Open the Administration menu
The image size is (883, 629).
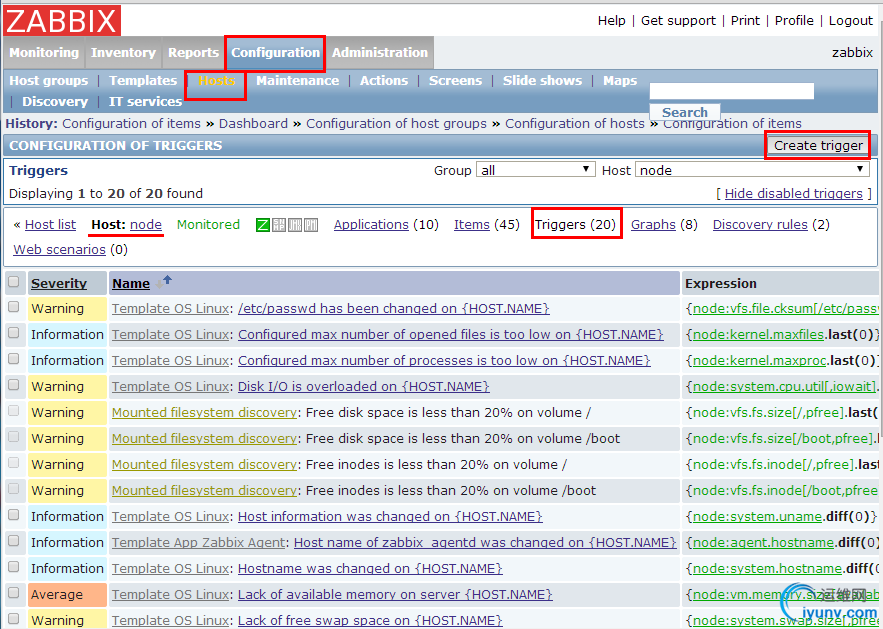click(x=380, y=52)
